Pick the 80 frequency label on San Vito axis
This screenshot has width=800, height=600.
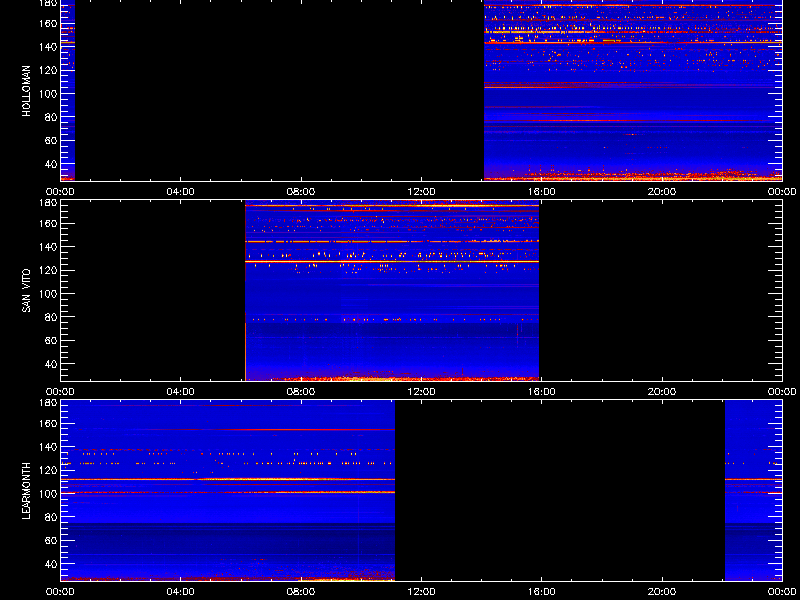coord(52,317)
